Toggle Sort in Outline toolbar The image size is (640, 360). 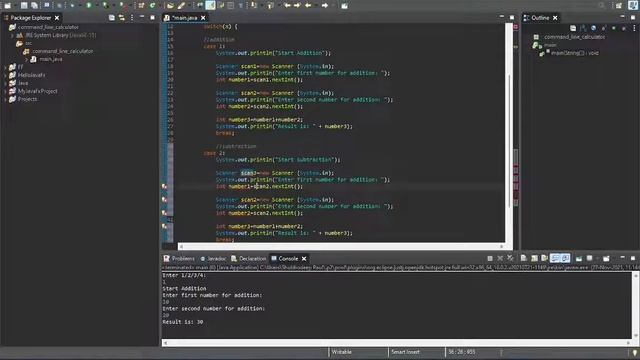pos(583,28)
